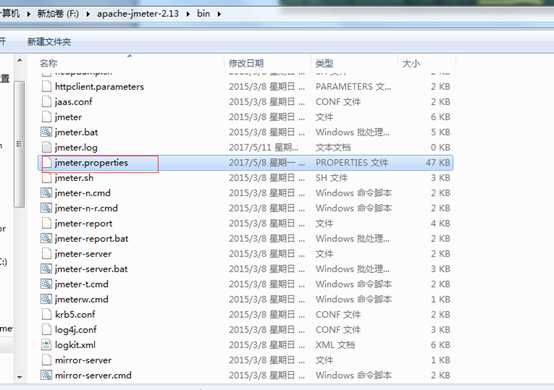Click the 47 KB size of jmeter.properties

pyautogui.click(x=437, y=163)
